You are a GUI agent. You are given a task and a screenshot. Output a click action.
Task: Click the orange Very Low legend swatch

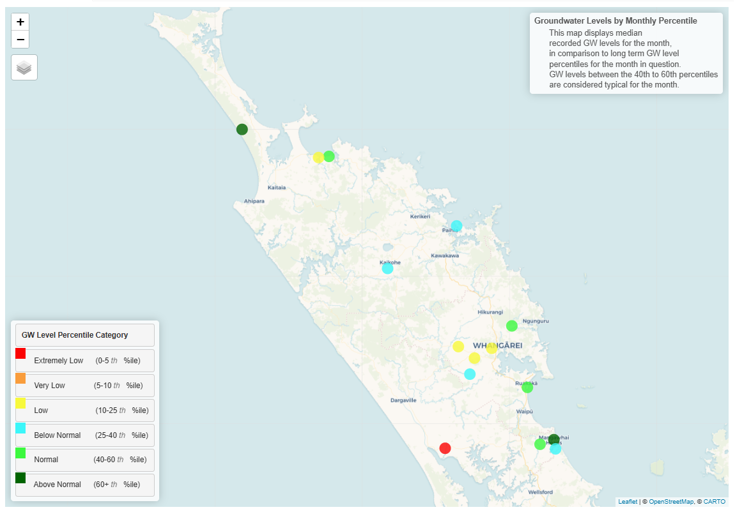[20, 378]
